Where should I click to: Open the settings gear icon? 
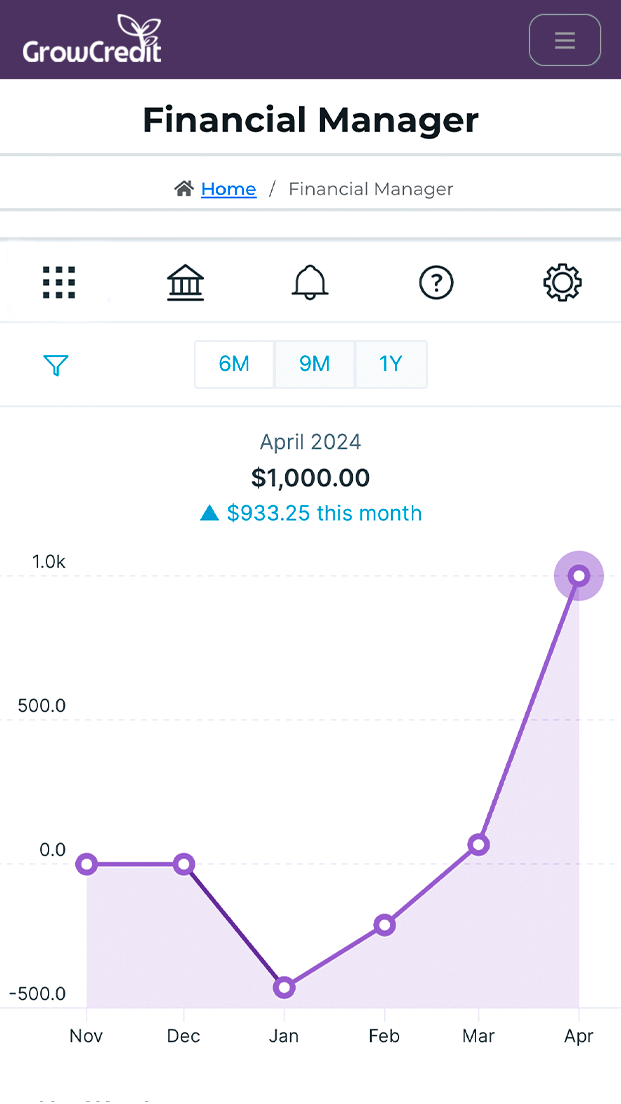pyautogui.click(x=563, y=283)
